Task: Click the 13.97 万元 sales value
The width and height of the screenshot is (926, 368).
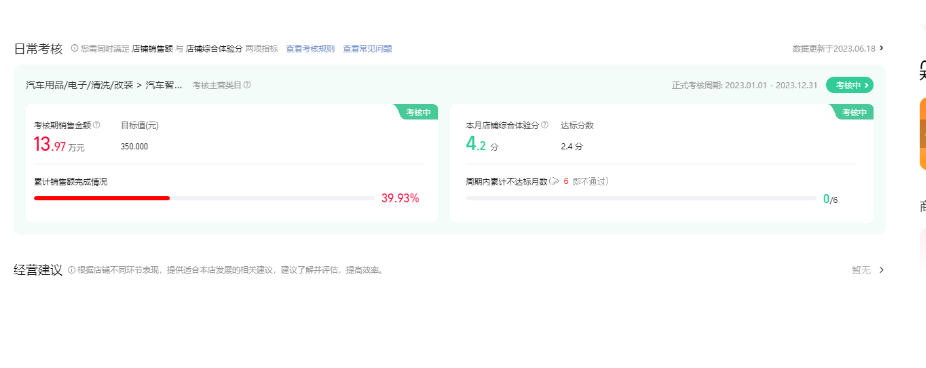Action: (59, 145)
